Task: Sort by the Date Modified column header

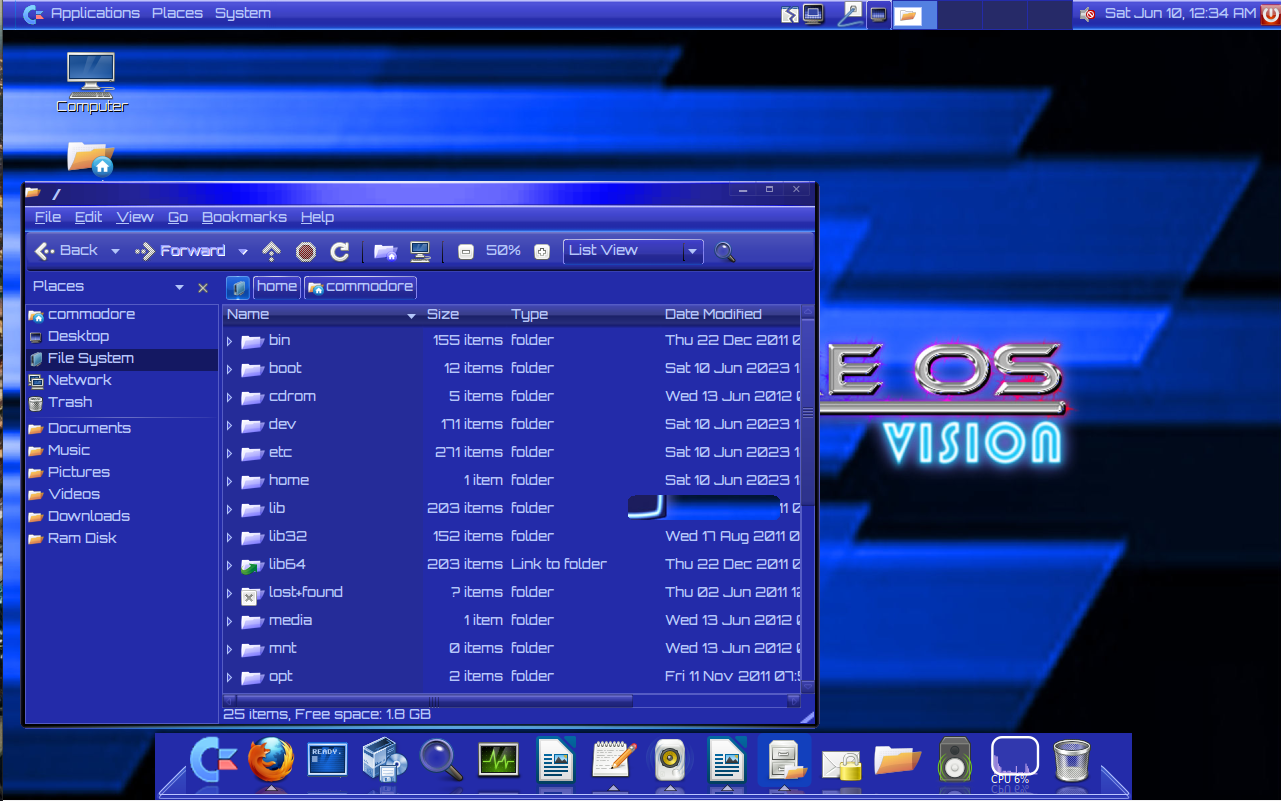Action: [x=732, y=314]
